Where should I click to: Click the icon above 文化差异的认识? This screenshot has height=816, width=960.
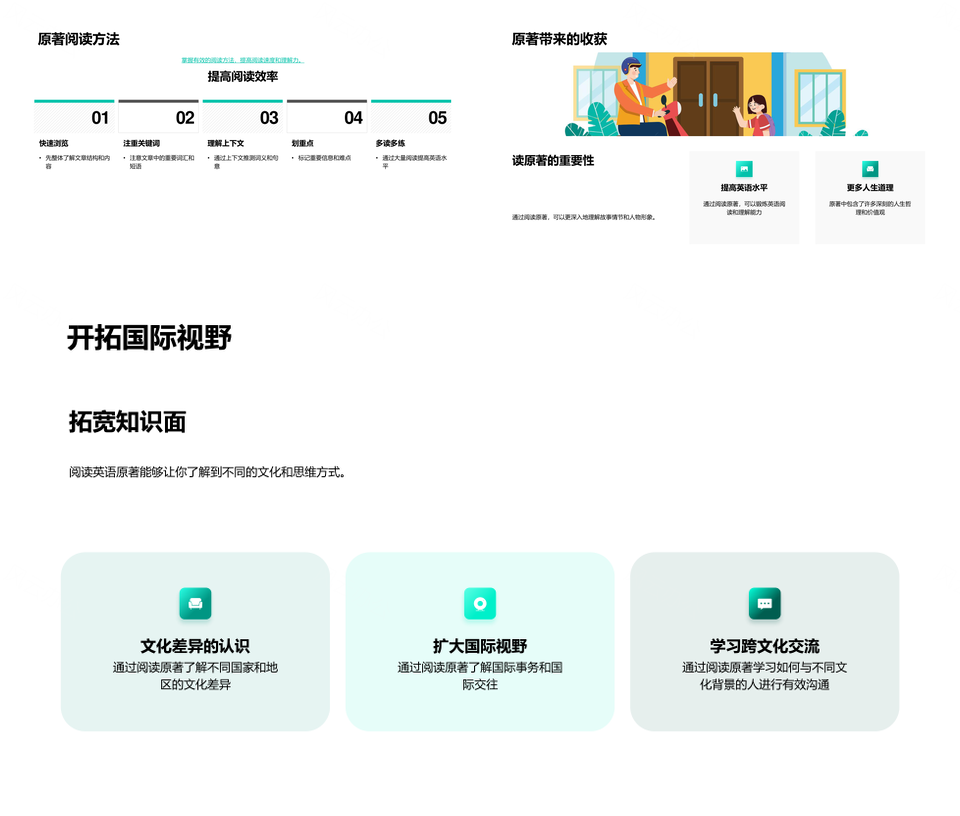[x=195, y=603]
